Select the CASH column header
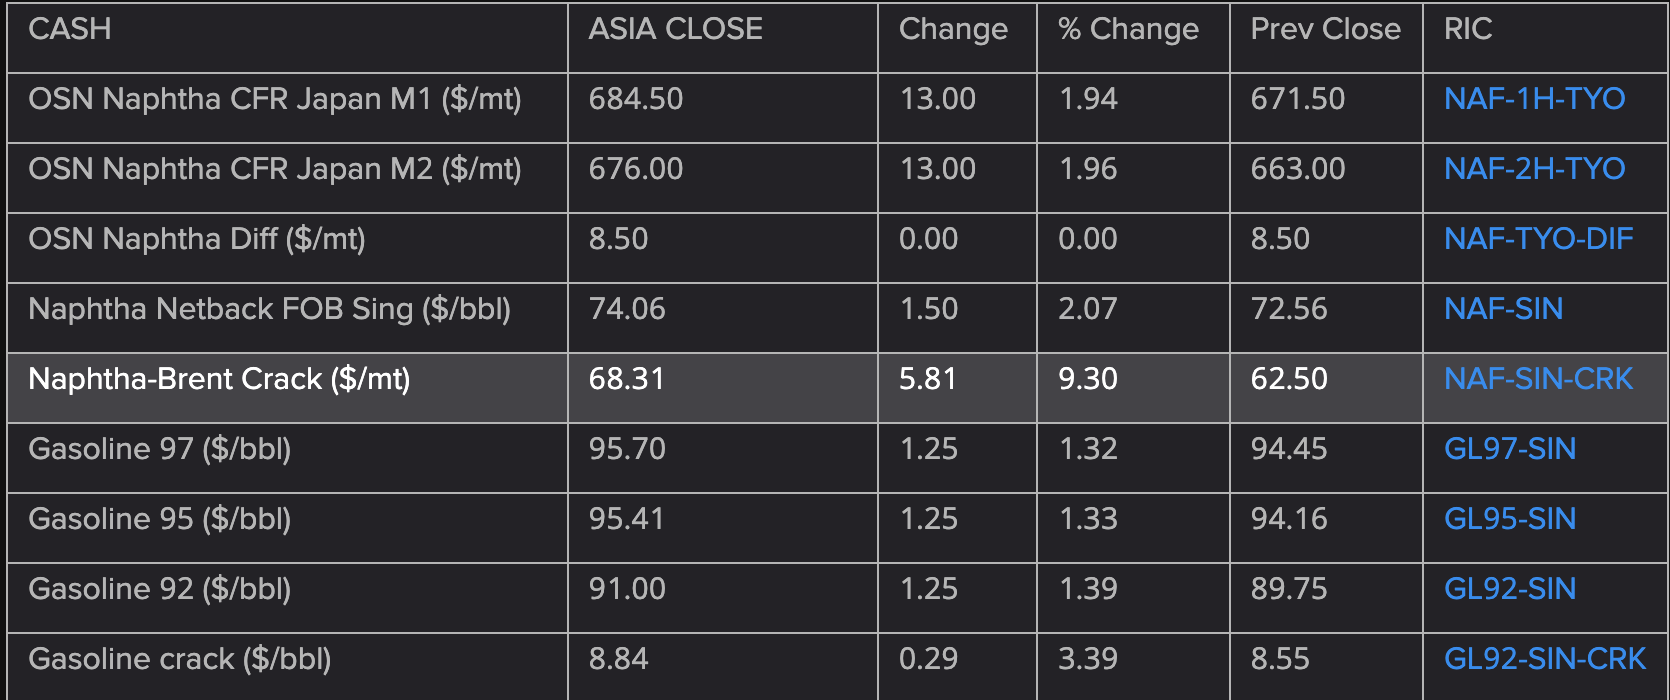The width and height of the screenshot is (1670, 700). click(x=70, y=29)
